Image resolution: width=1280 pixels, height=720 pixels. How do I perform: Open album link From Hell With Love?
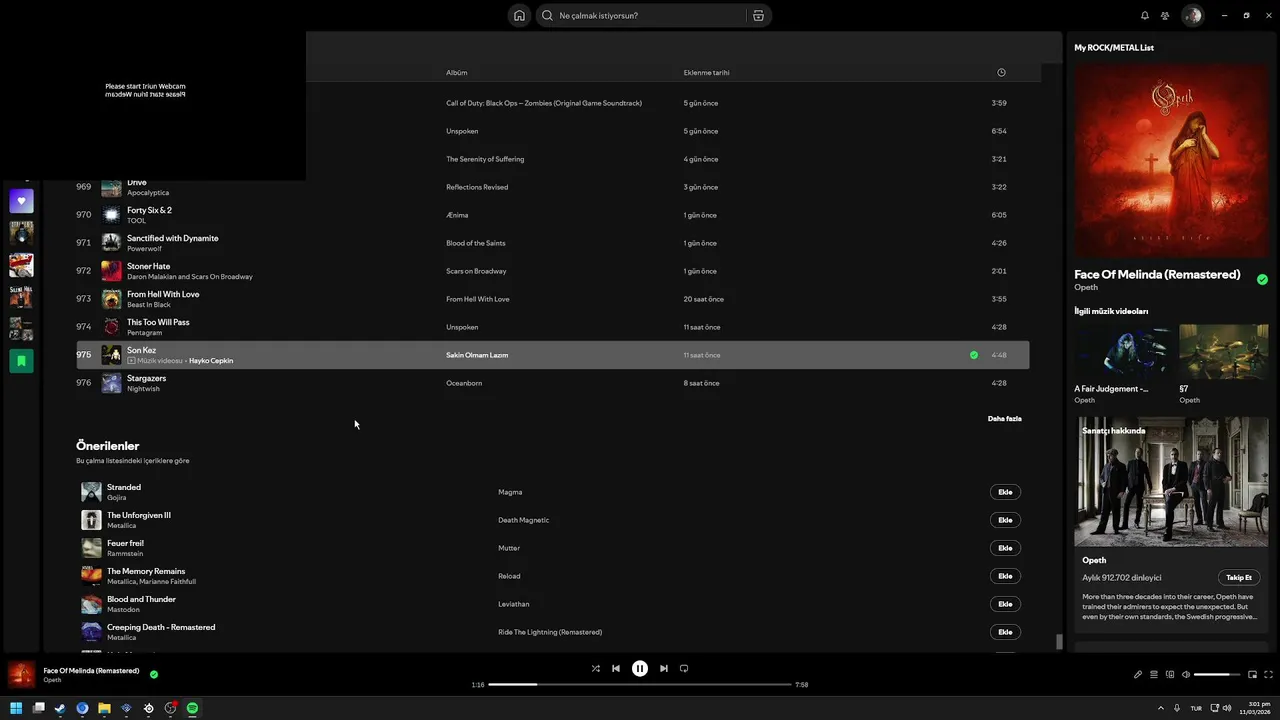click(x=478, y=299)
